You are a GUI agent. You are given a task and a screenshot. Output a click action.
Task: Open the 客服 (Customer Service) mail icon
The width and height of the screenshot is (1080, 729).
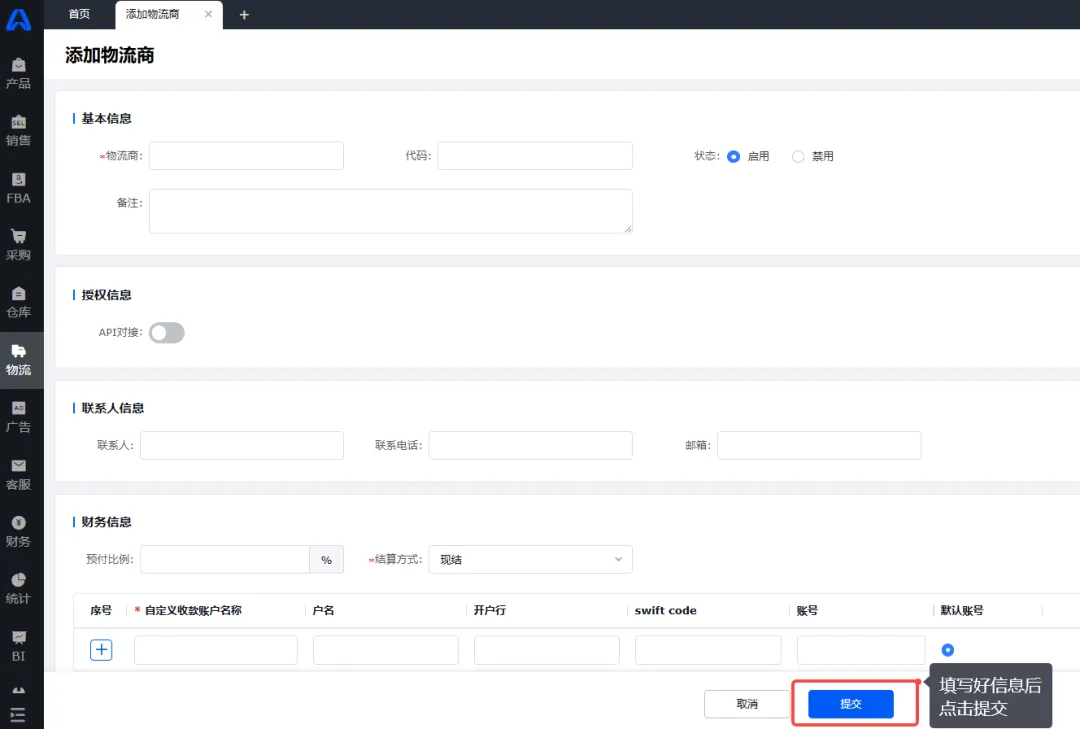pos(18,467)
